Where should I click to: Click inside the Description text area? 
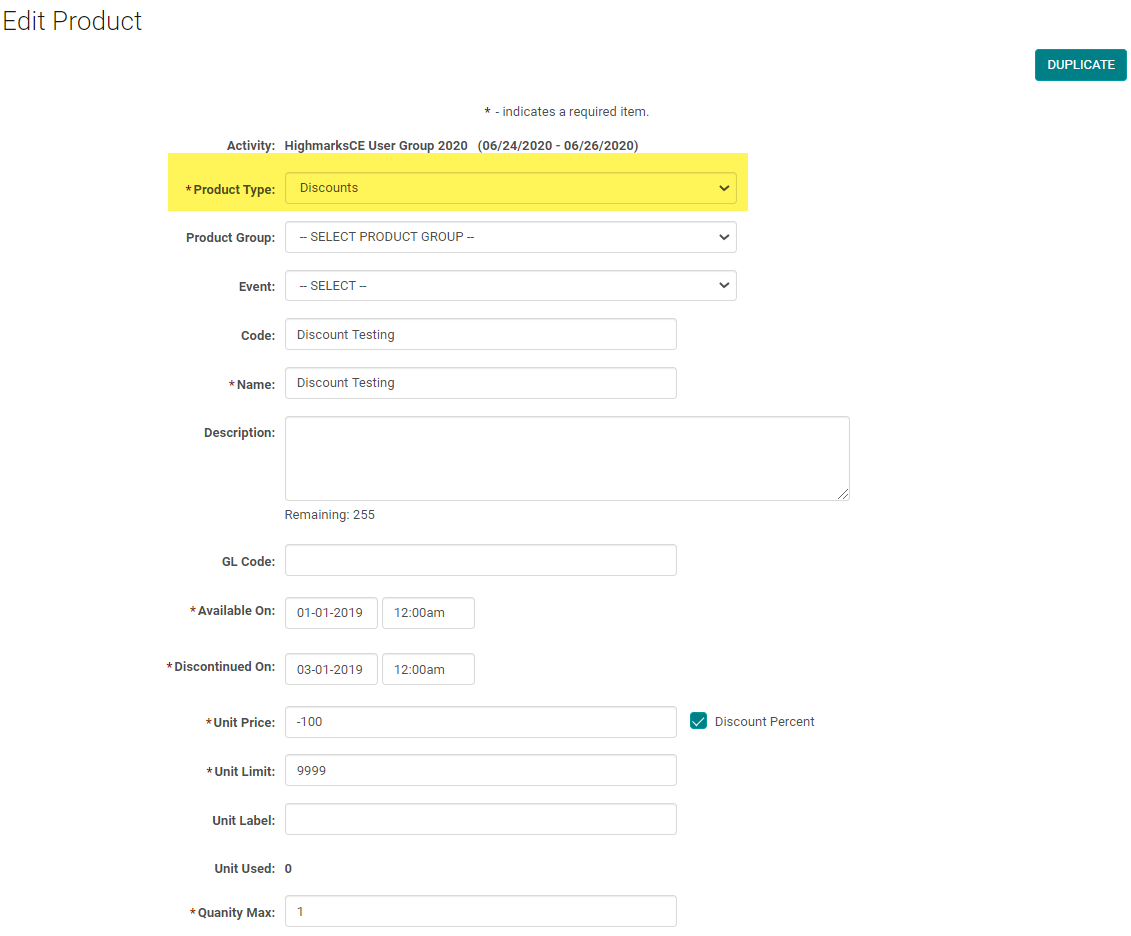coord(566,458)
